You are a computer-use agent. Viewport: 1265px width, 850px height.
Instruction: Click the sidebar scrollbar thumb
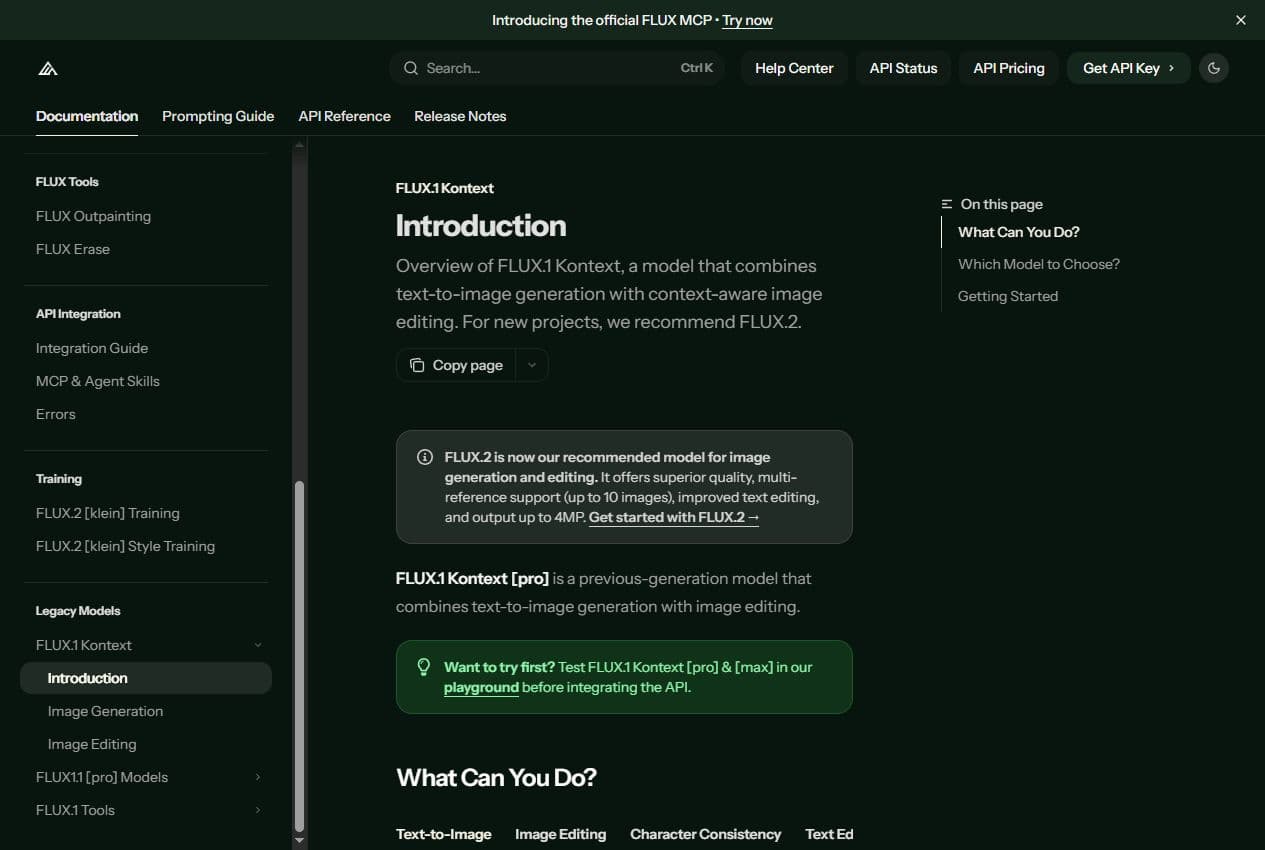point(298,656)
